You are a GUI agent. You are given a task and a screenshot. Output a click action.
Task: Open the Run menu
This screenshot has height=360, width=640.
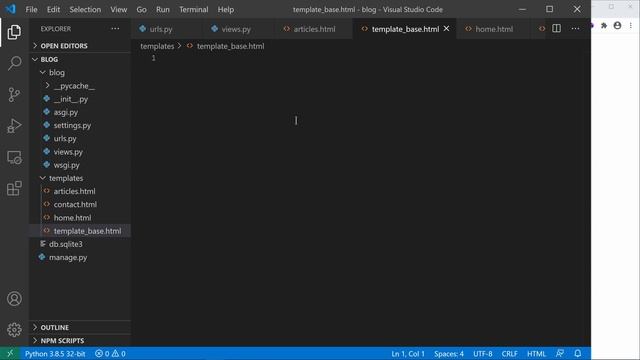[x=162, y=9]
